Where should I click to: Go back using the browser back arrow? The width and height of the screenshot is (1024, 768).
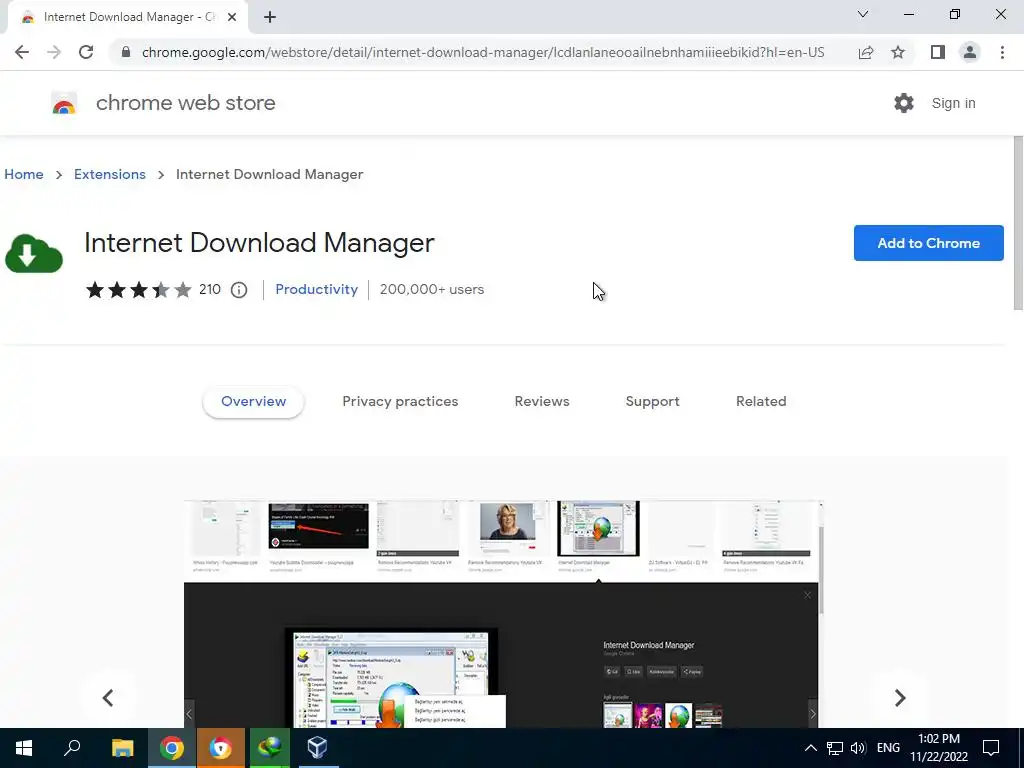22,52
